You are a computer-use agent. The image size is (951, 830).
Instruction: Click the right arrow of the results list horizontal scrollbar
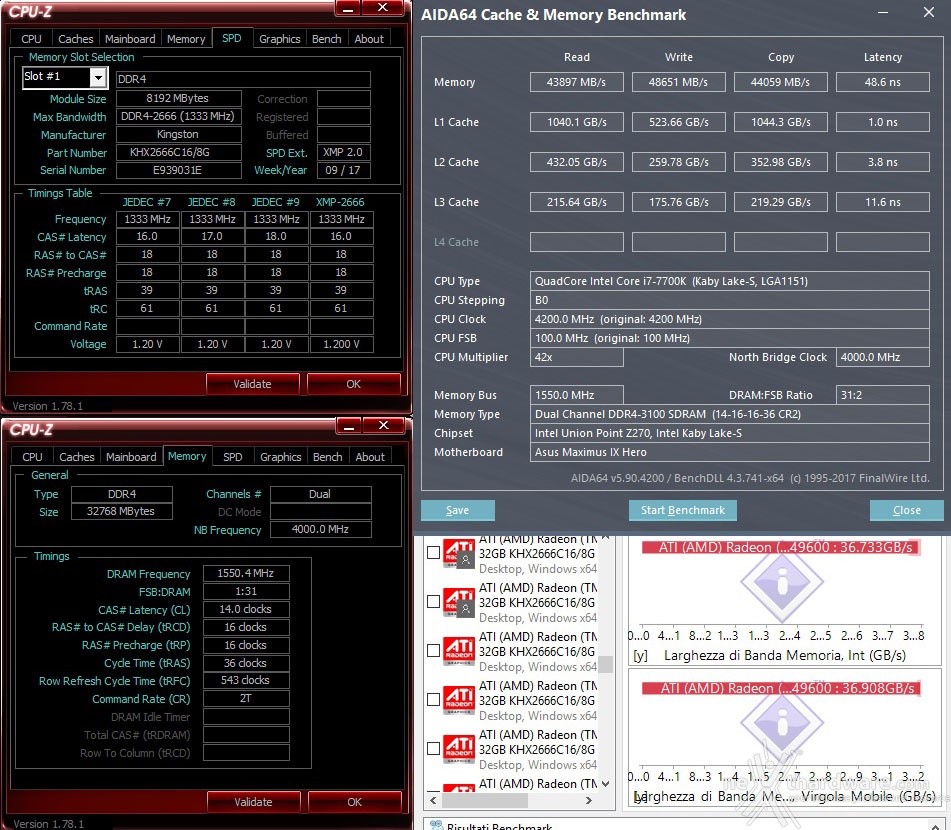[x=588, y=800]
